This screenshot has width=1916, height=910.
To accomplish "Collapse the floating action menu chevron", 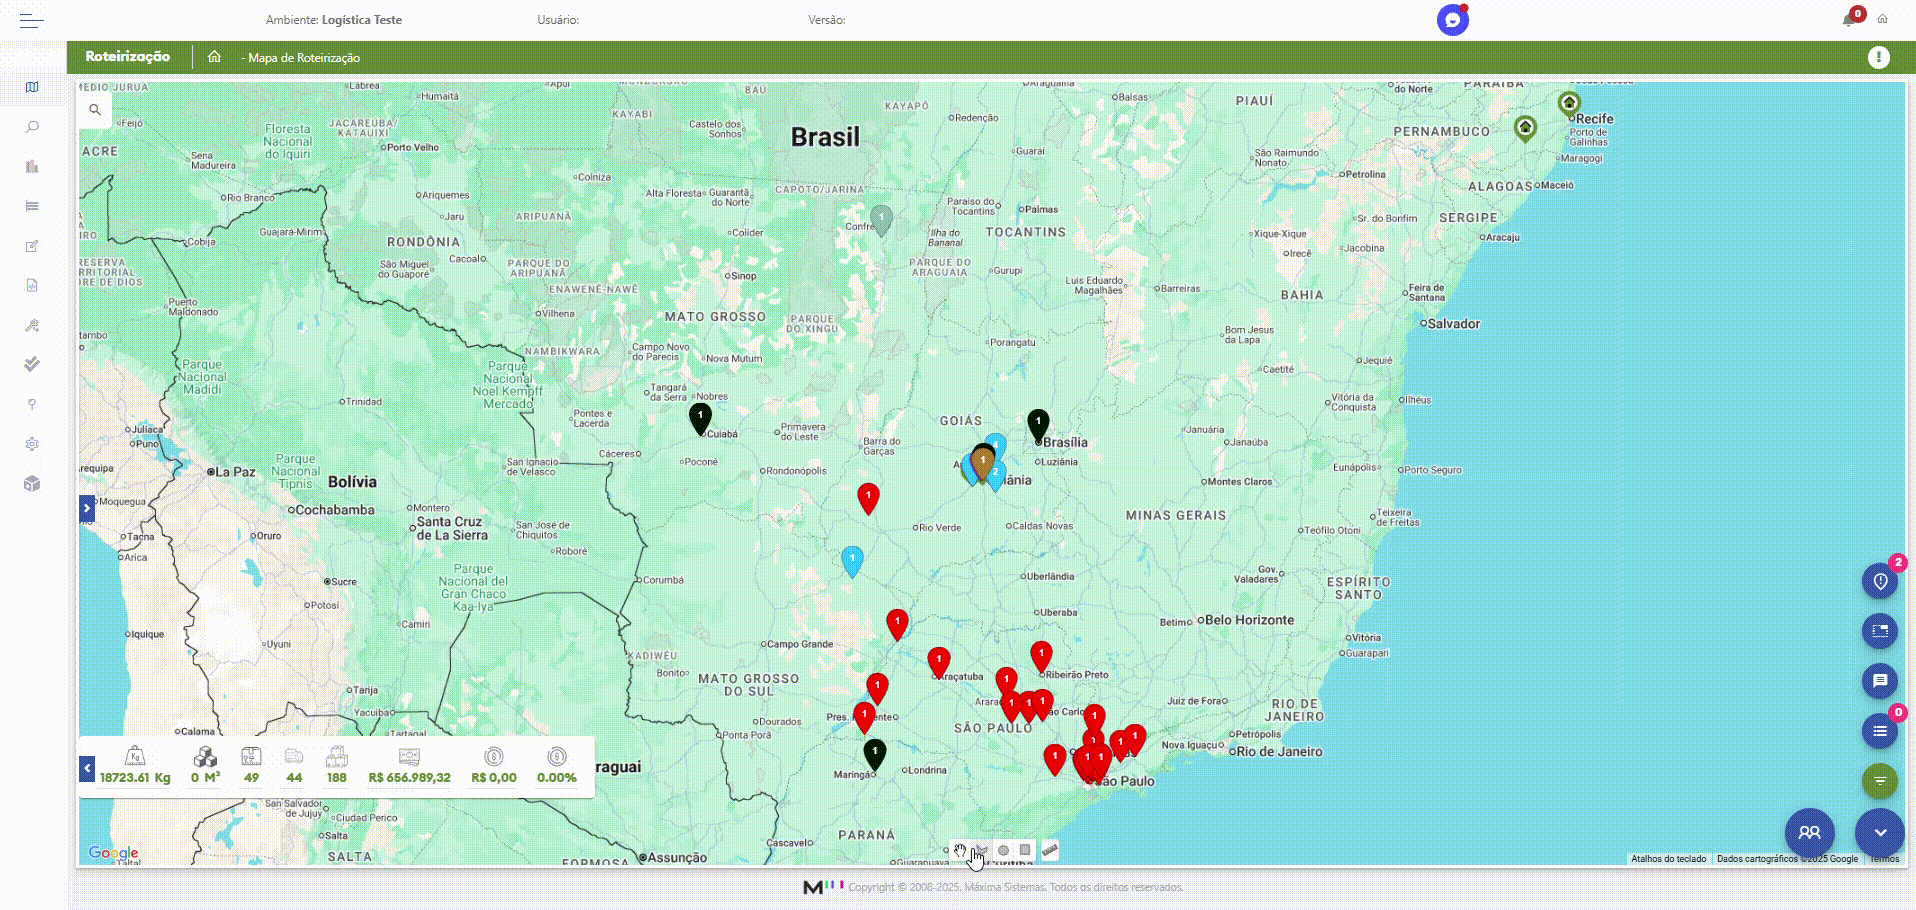I will click(x=1879, y=832).
